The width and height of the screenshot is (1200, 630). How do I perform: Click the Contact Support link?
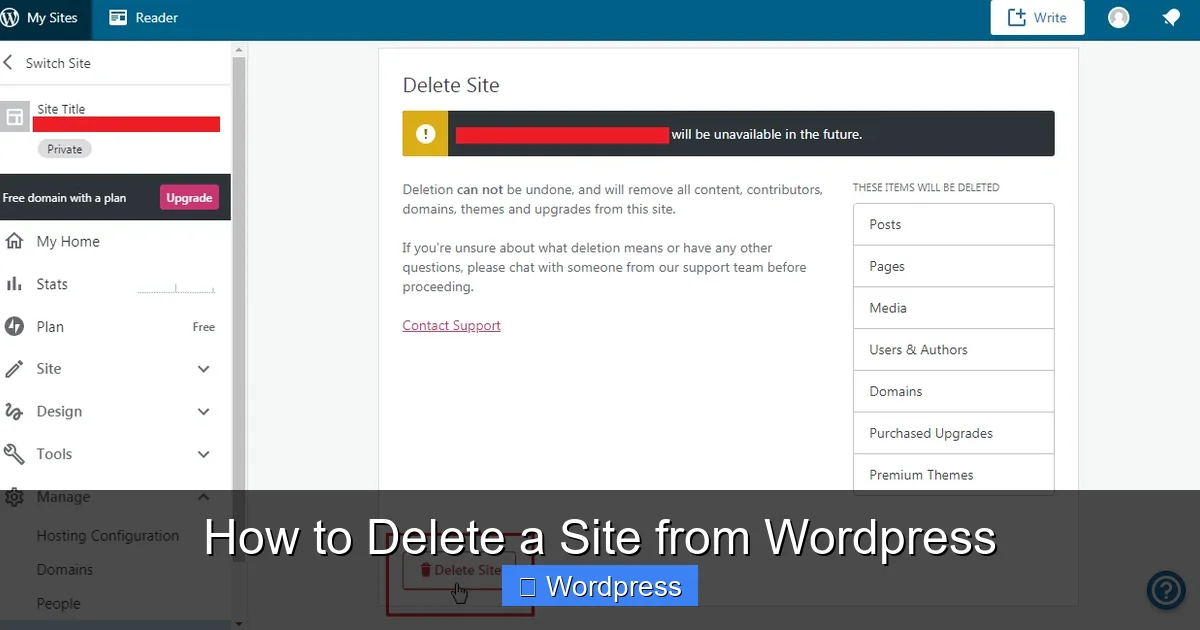click(451, 325)
